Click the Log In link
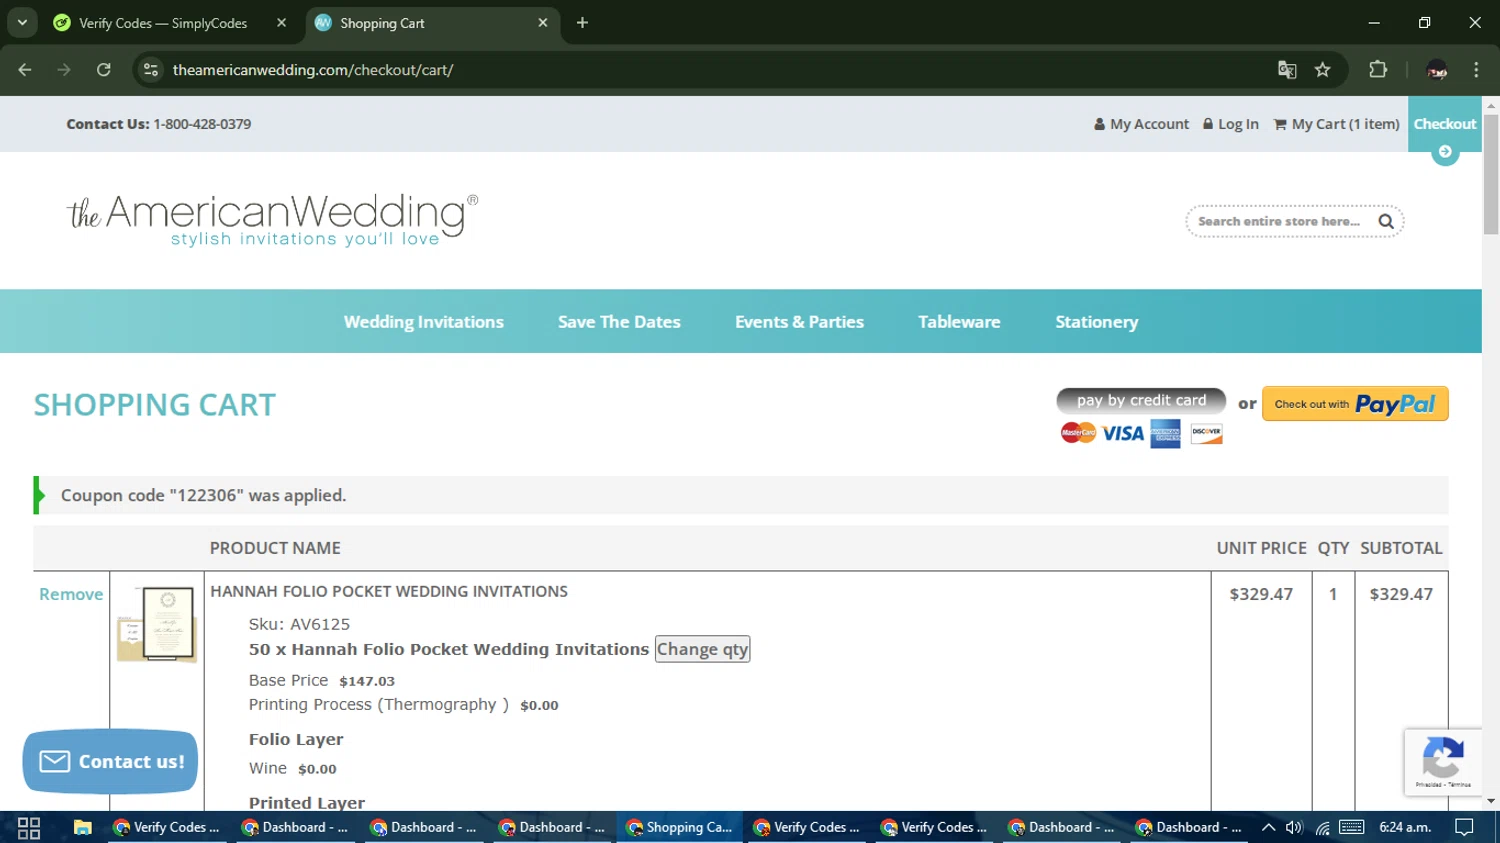Viewport: 1500px width, 843px height. pyautogui.click(x=1230, y=124)
